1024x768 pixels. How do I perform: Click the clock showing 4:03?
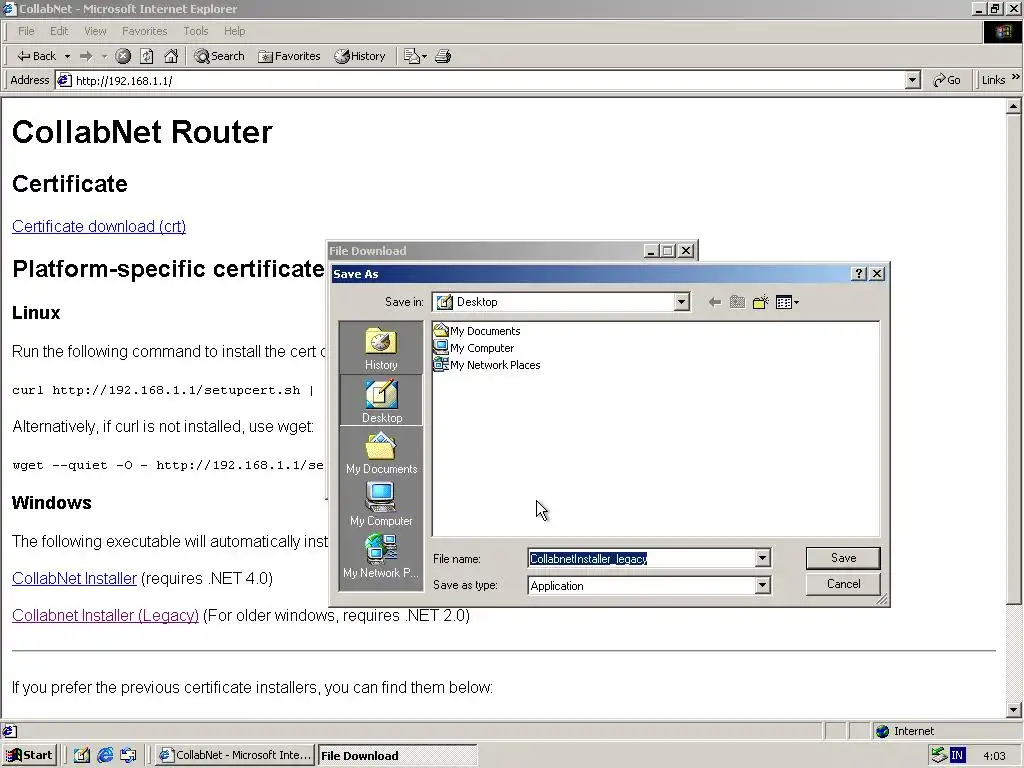(x=994, y=756)
